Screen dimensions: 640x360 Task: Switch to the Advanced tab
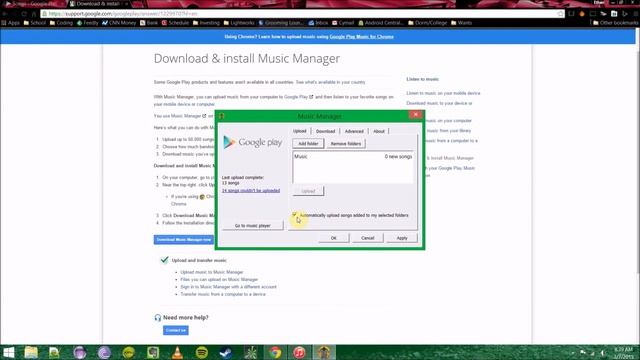click(354, 131)
